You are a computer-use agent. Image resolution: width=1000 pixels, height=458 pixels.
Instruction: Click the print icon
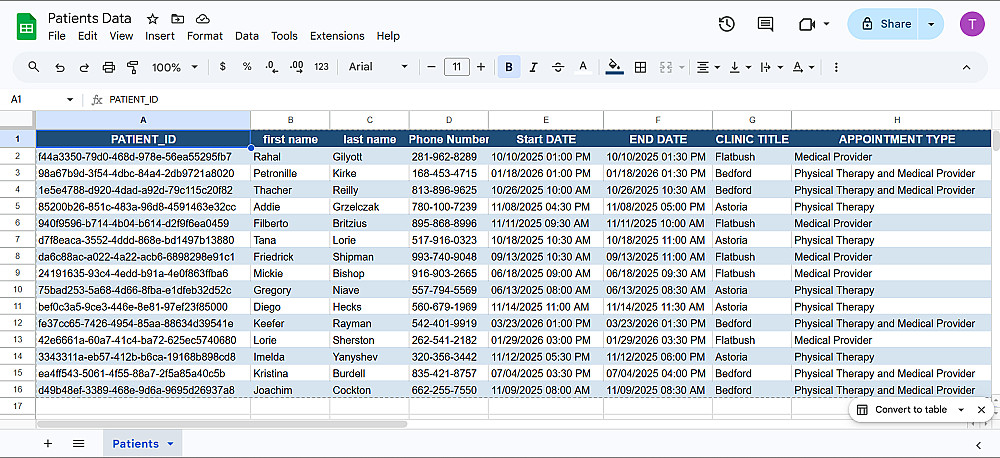click(109, 67)
